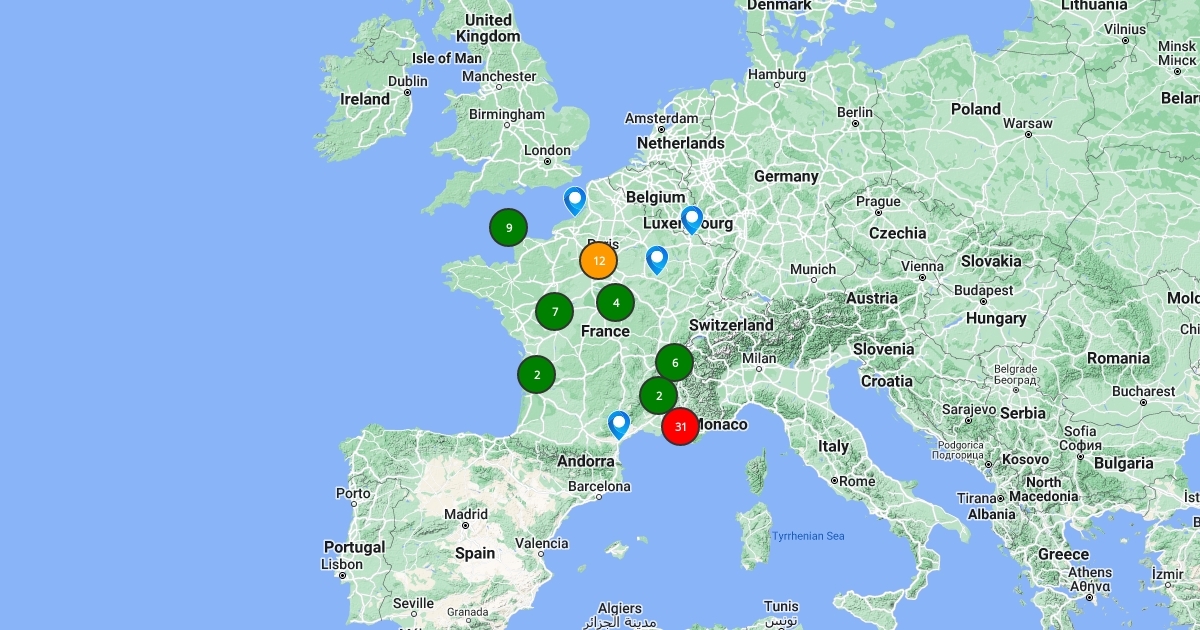Click the Barcelona city label
This screenshot has height=630, width=1200.
click(x=598, y=487)
